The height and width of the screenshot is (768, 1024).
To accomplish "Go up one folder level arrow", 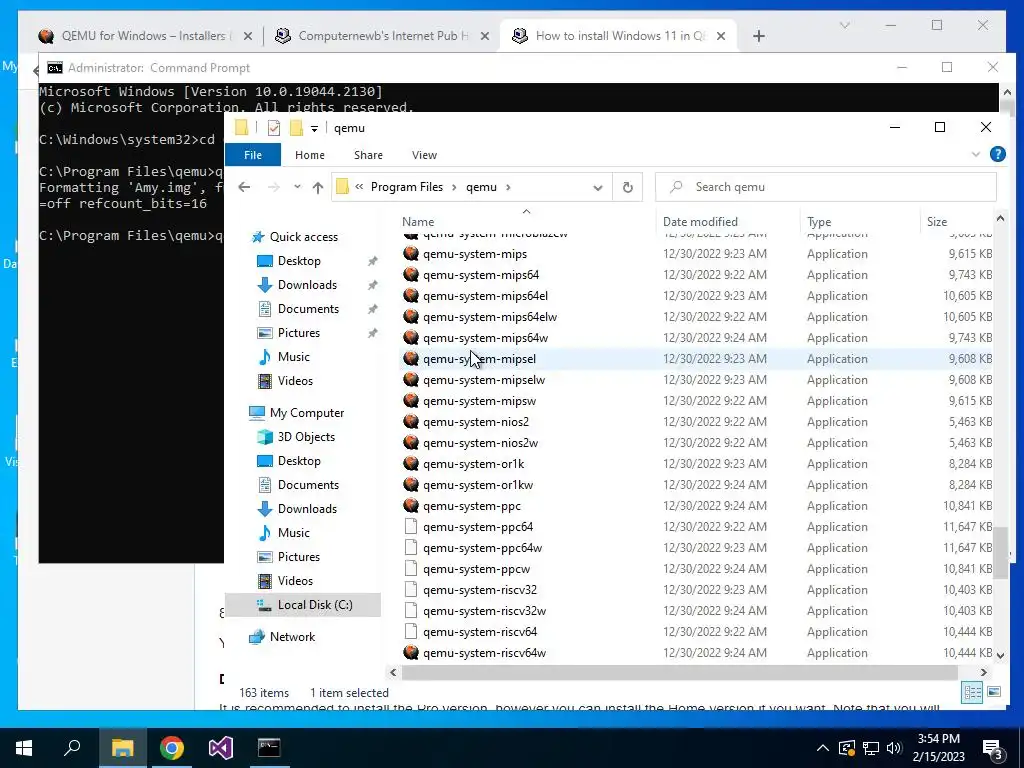I will pos(318,187).
